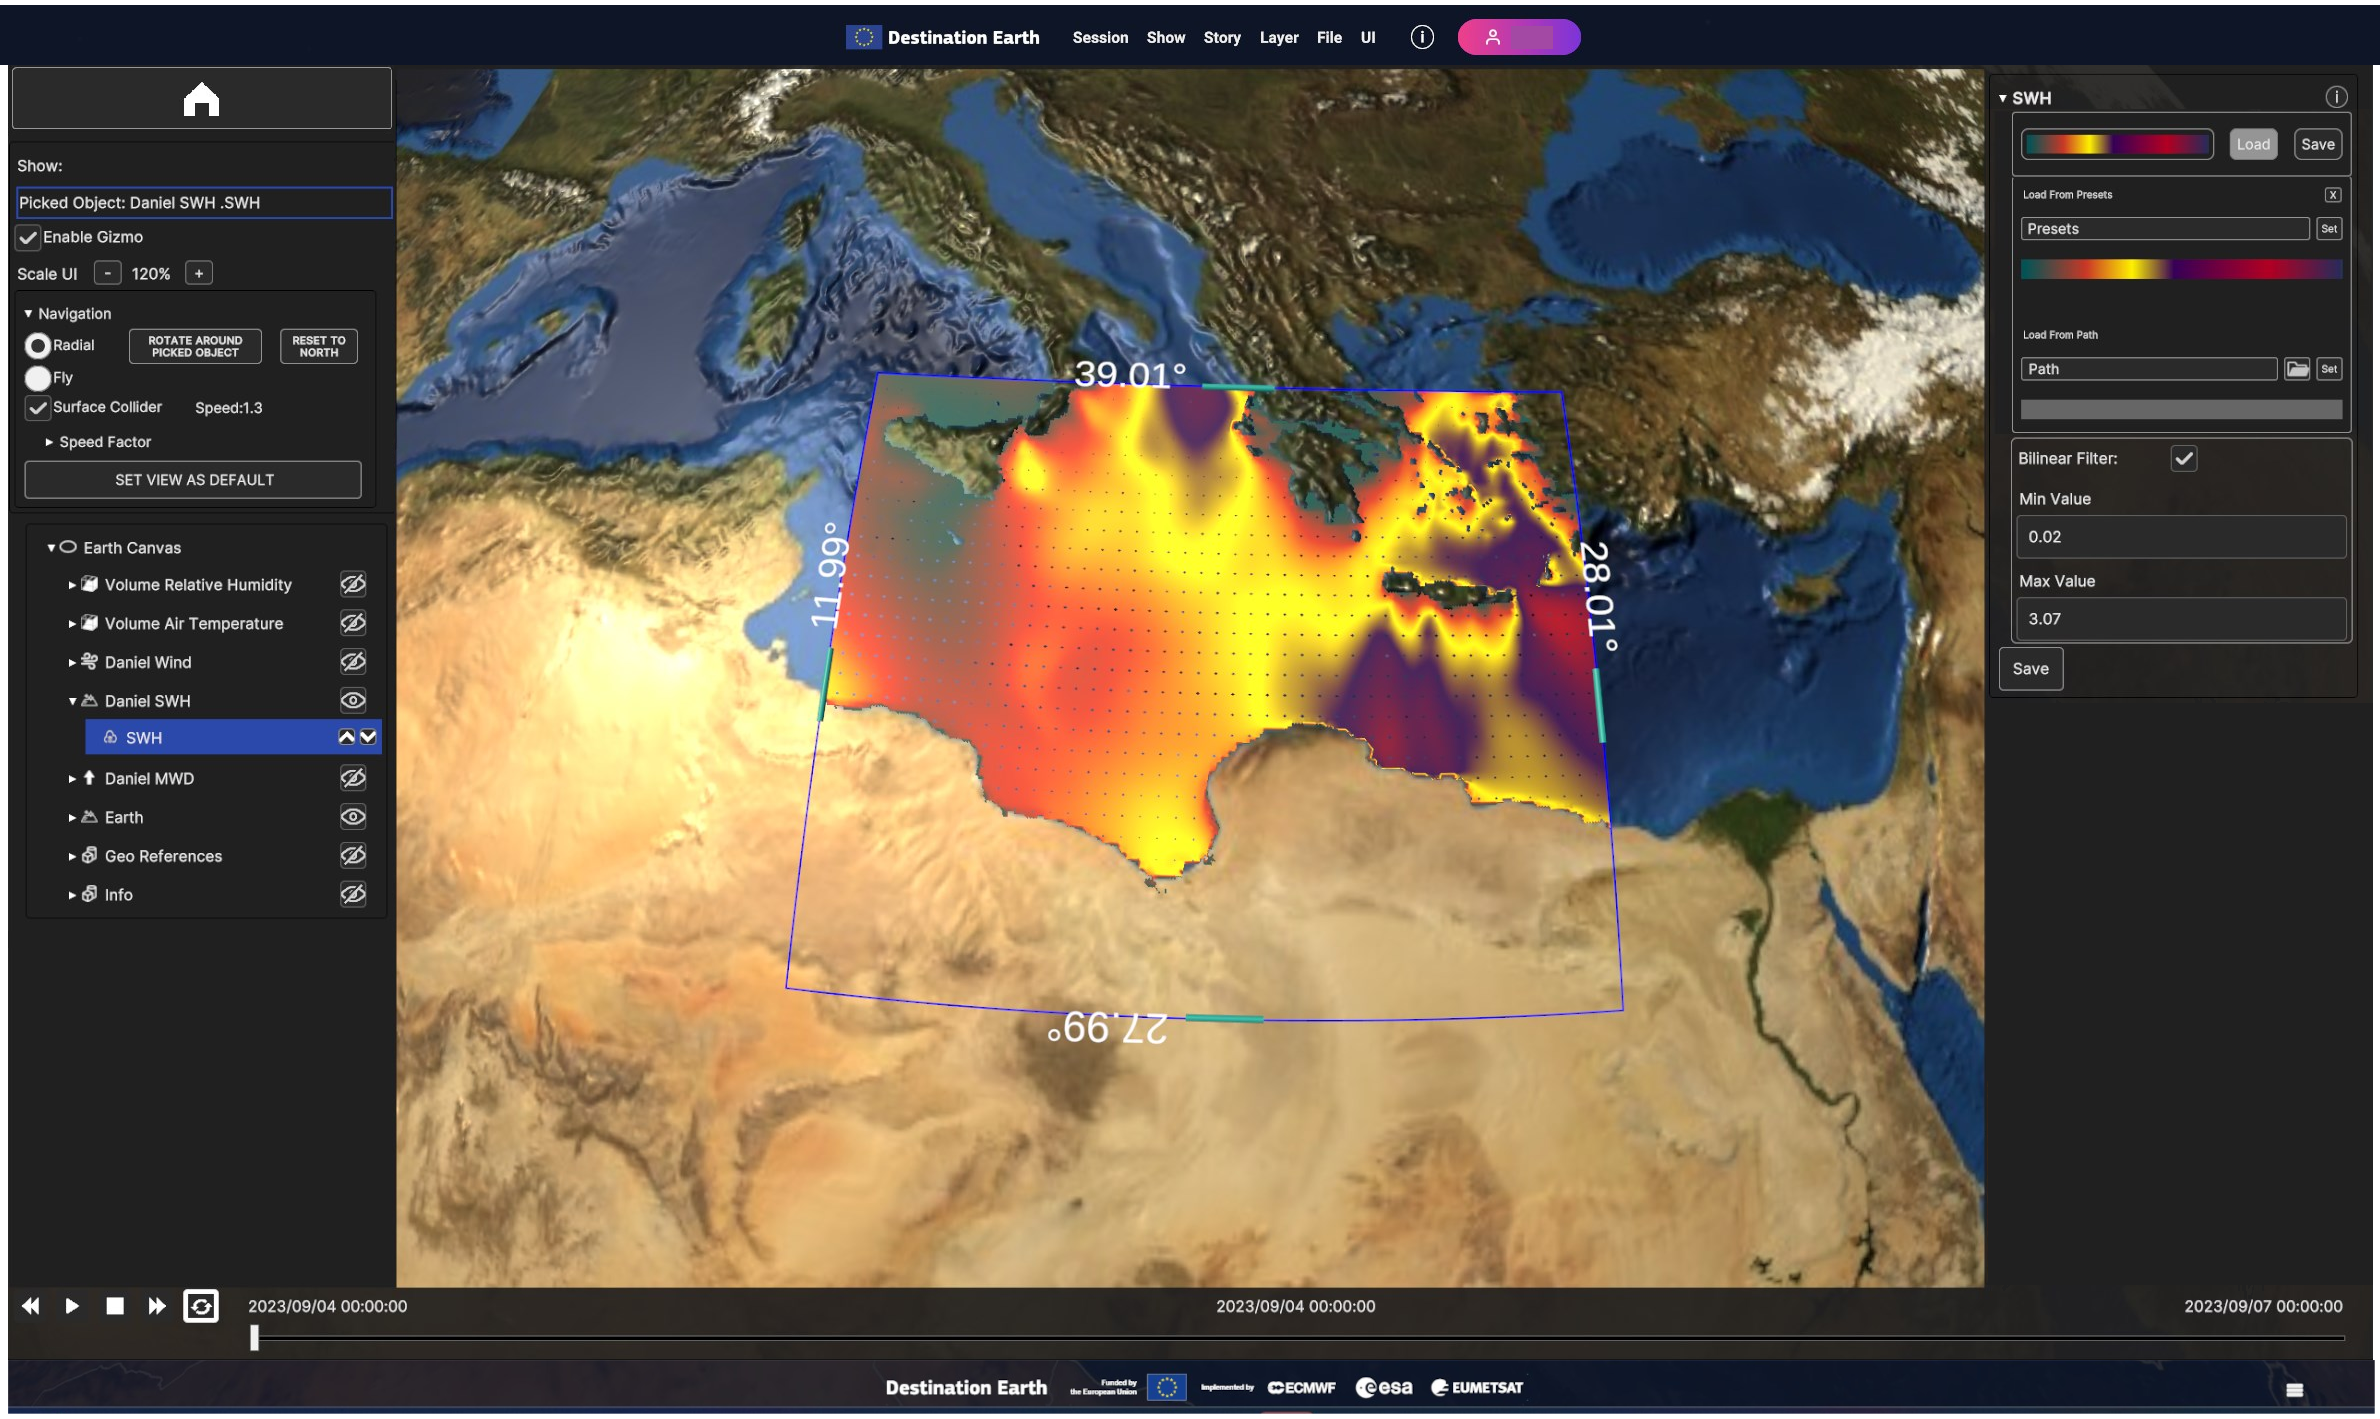Open the Layer menu
Viewport: 2380px width, 1419px height.
coord(1278,37)
